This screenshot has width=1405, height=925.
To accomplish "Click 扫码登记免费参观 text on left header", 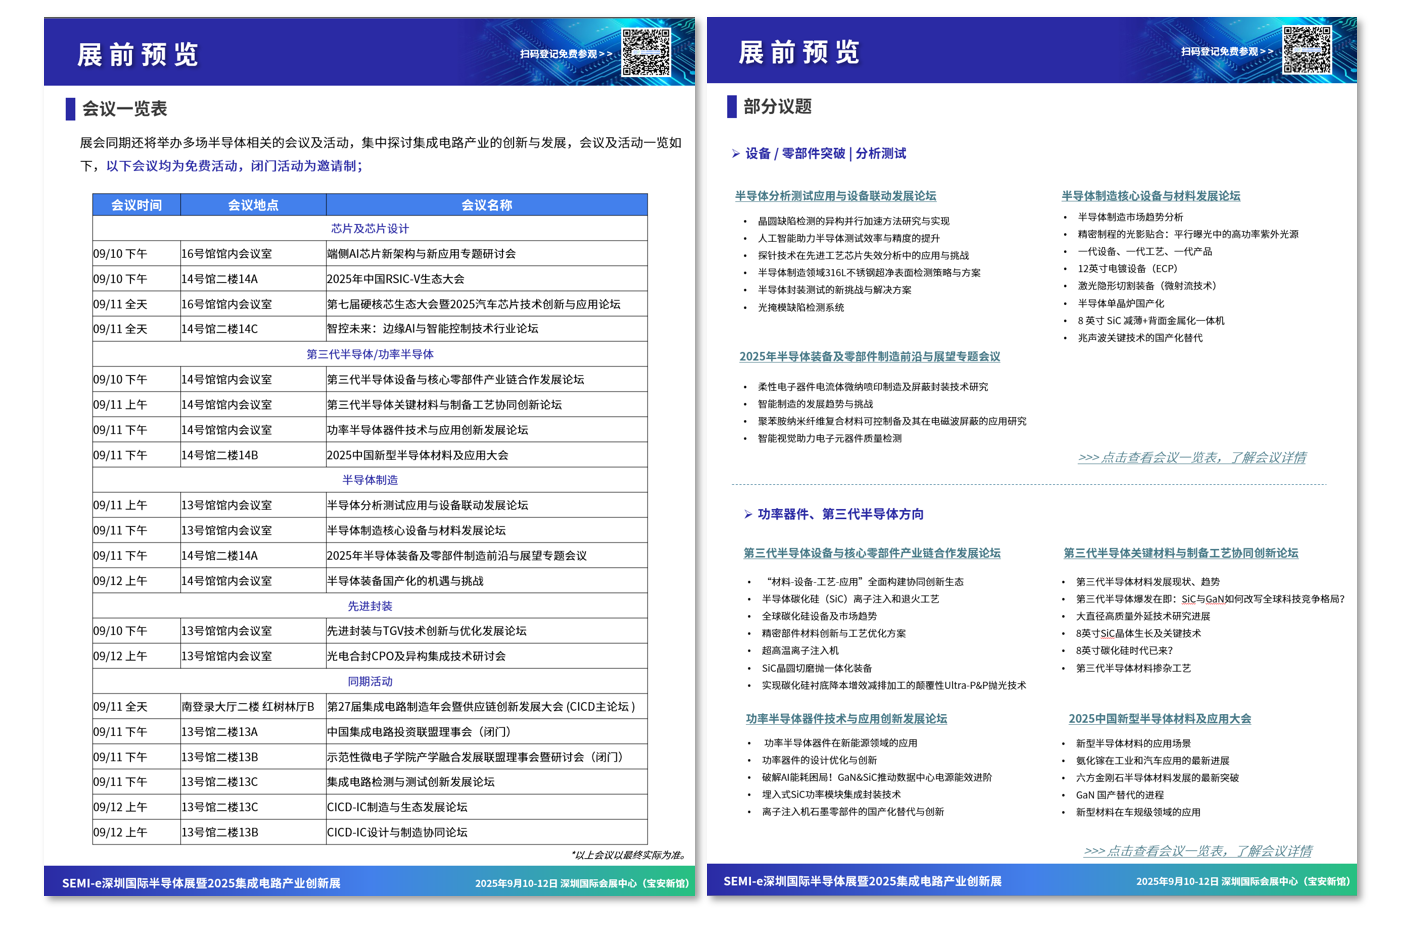I will coord(566,54).
